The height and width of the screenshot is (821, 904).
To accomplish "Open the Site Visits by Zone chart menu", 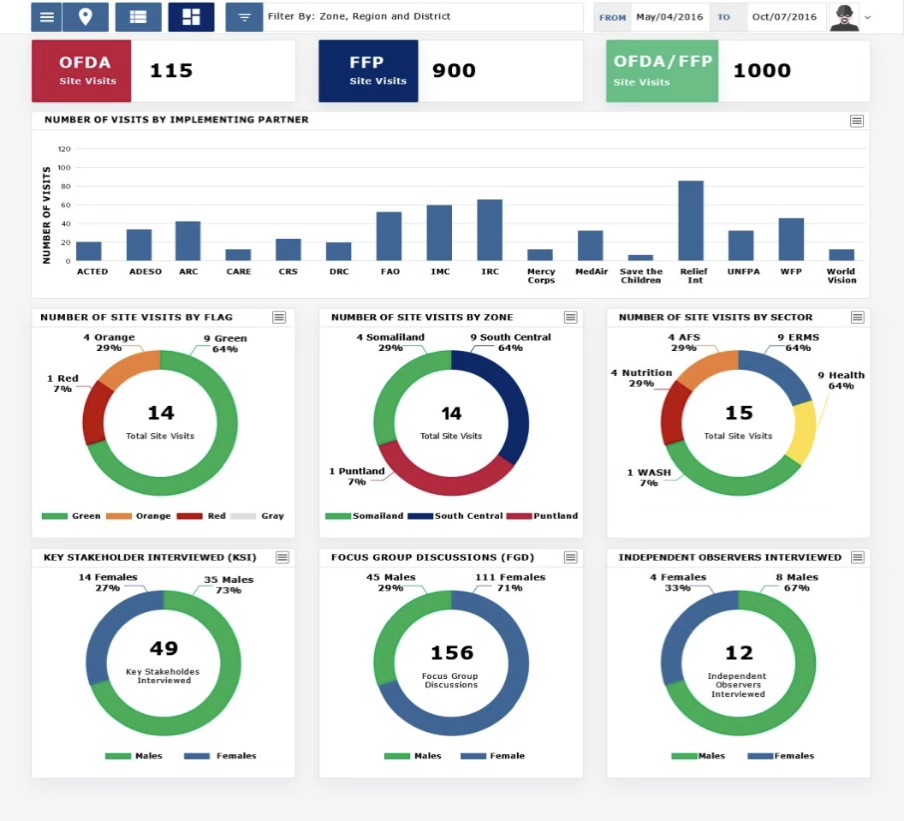I will coord(570,317).
